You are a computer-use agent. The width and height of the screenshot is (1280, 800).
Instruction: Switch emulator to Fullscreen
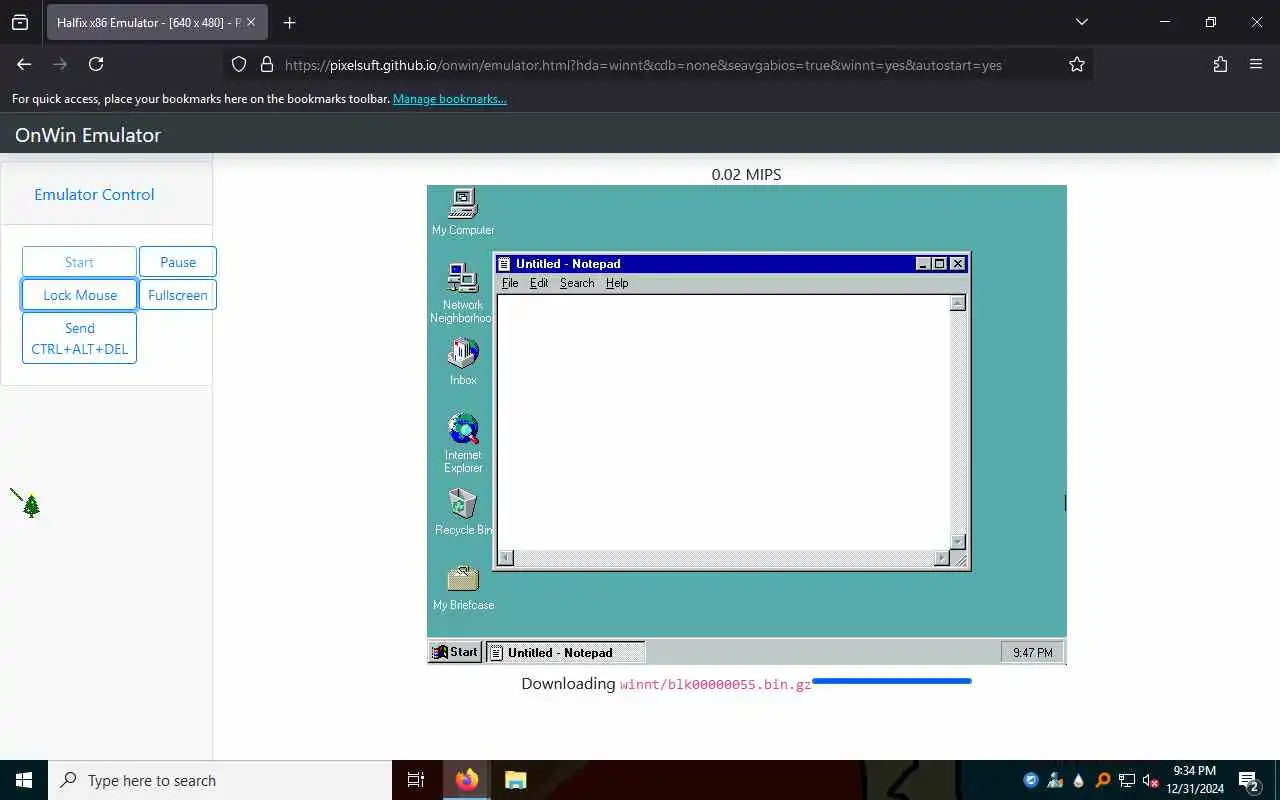pyautogui.click(x=178, y=295)
